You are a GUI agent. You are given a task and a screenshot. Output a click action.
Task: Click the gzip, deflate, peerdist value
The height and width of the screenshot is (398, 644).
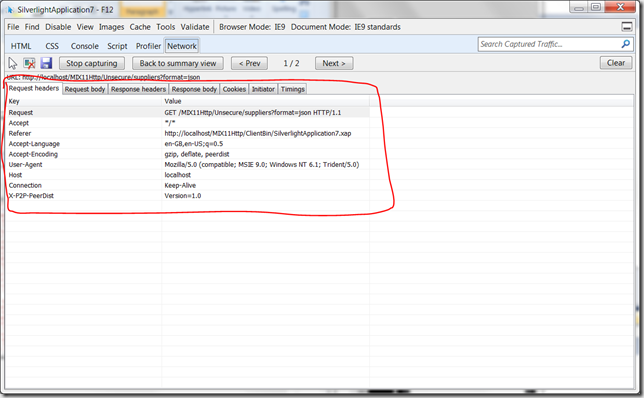tap(197, 154)
